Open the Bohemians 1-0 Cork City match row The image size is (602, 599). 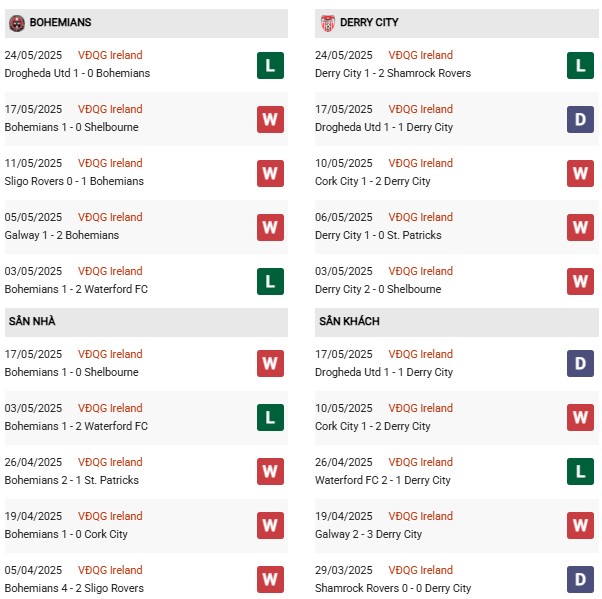point(66,534)
